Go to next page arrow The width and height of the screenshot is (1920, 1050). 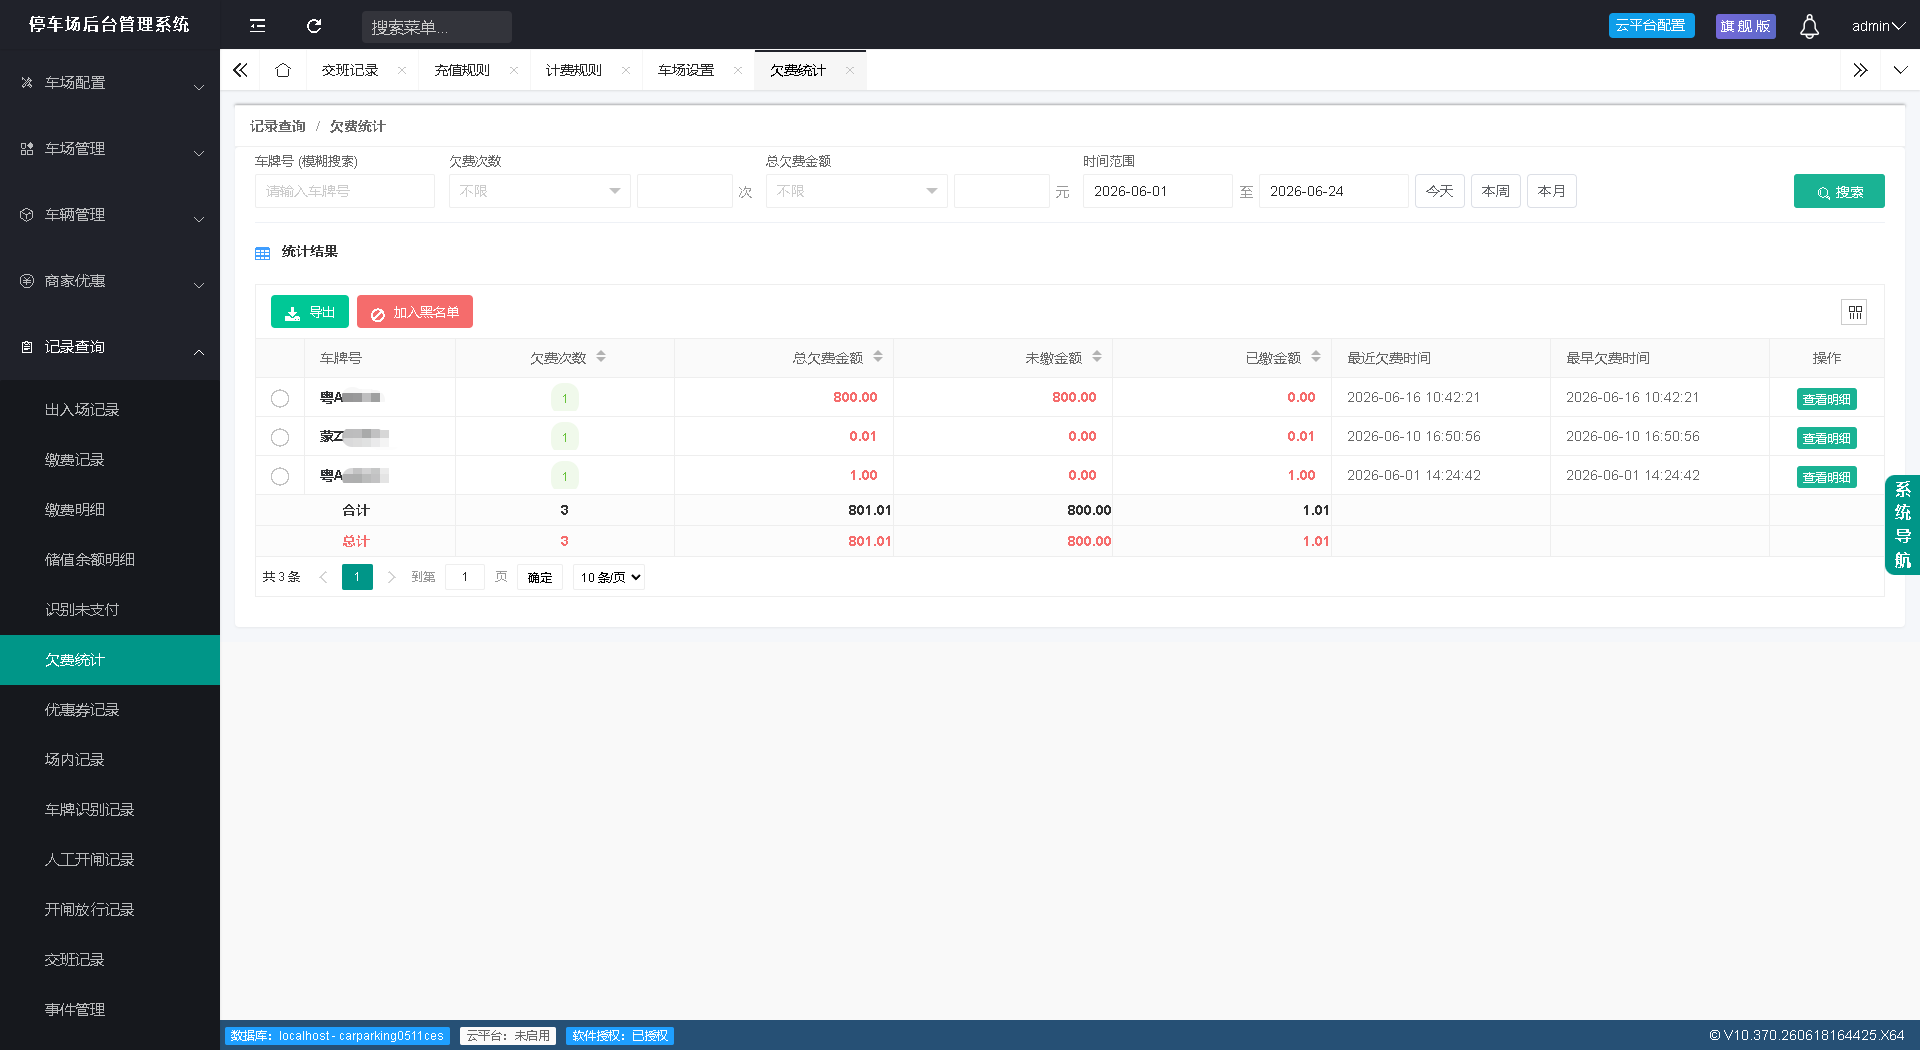(391, 577)
